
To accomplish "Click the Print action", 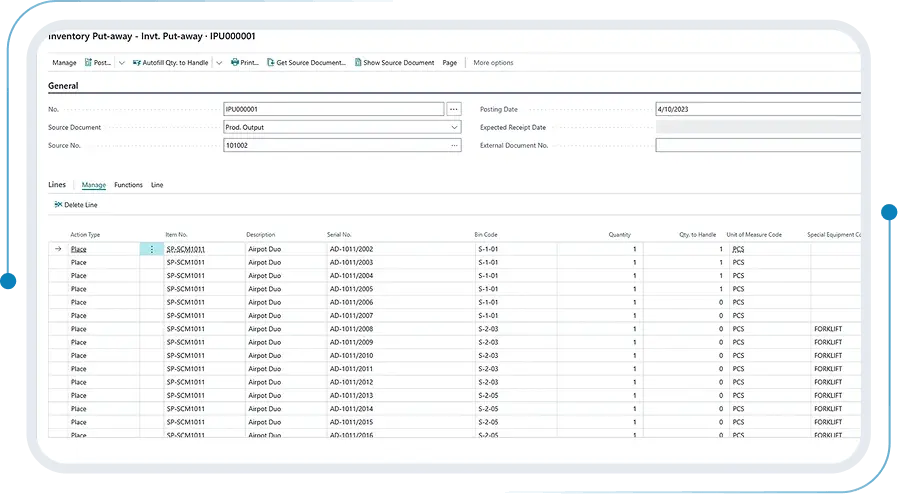I will 245,63.
